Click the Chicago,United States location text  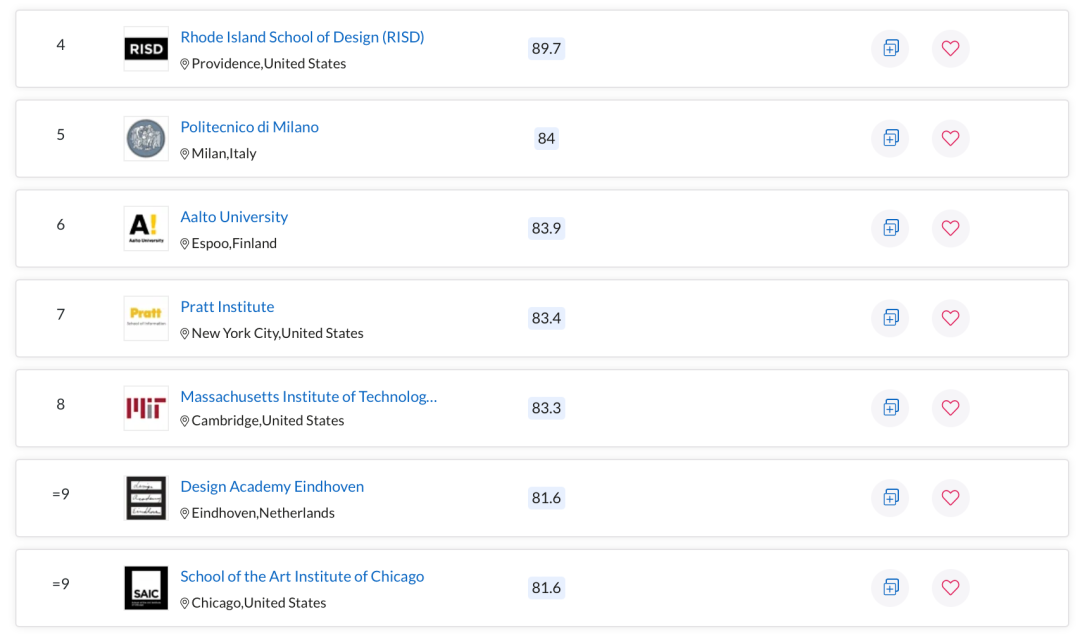point(259,603)
